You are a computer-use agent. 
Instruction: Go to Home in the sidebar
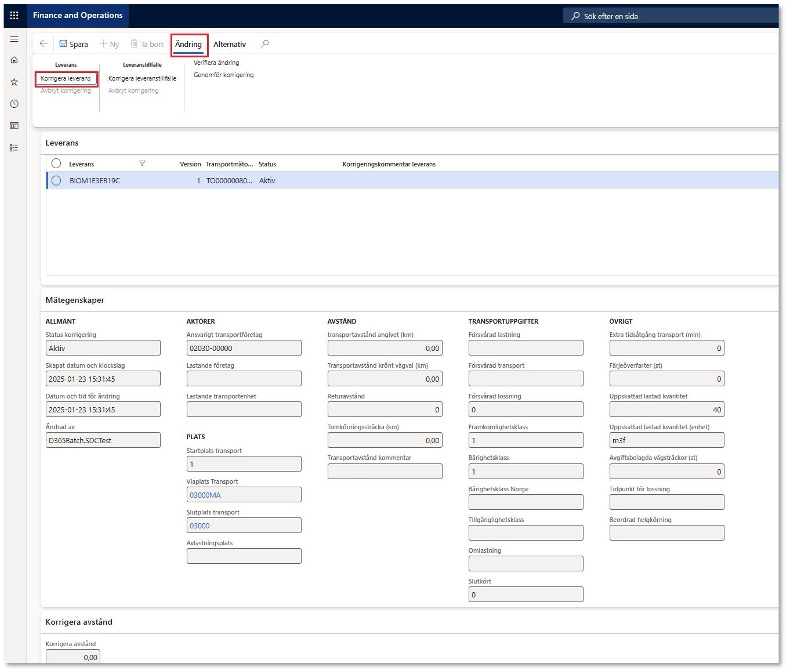(x=14, y=60)
